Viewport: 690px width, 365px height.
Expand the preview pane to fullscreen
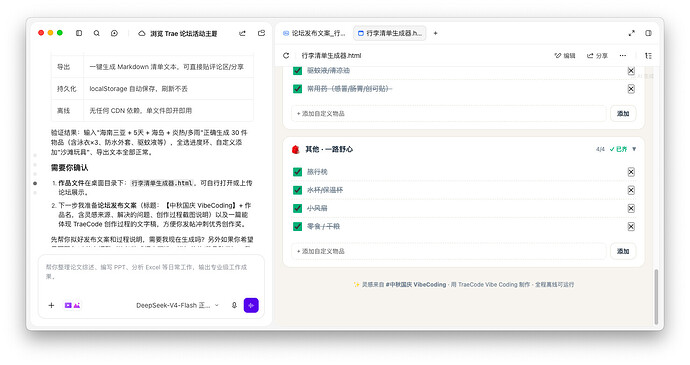click(631, 33)
